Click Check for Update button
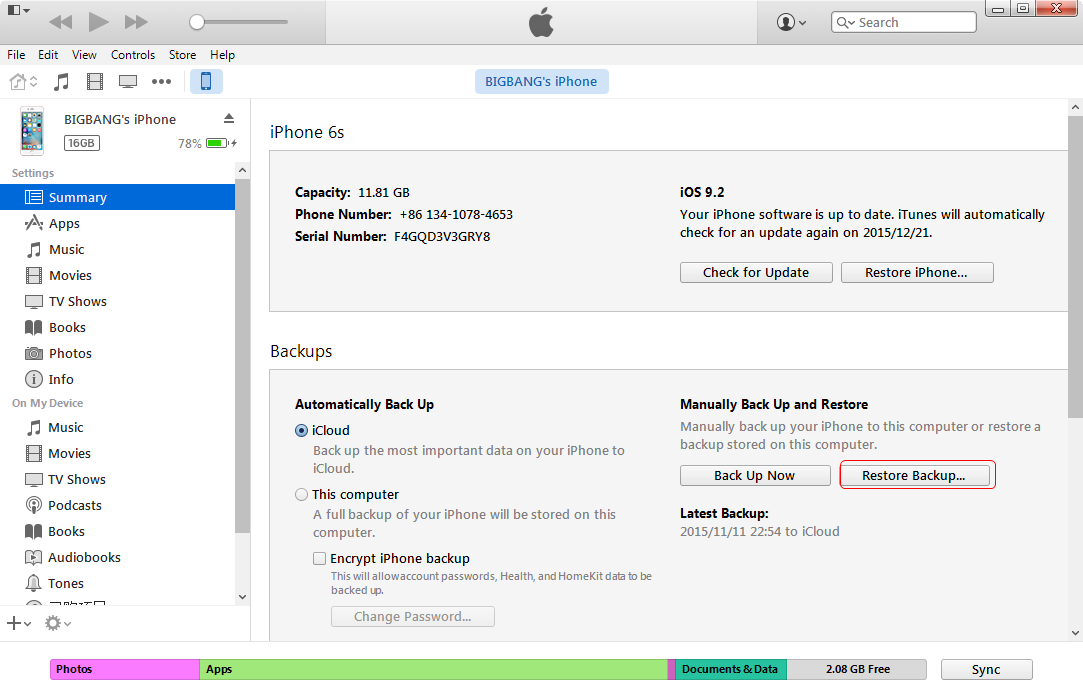The image size is (1083, 697). (756, 272)
